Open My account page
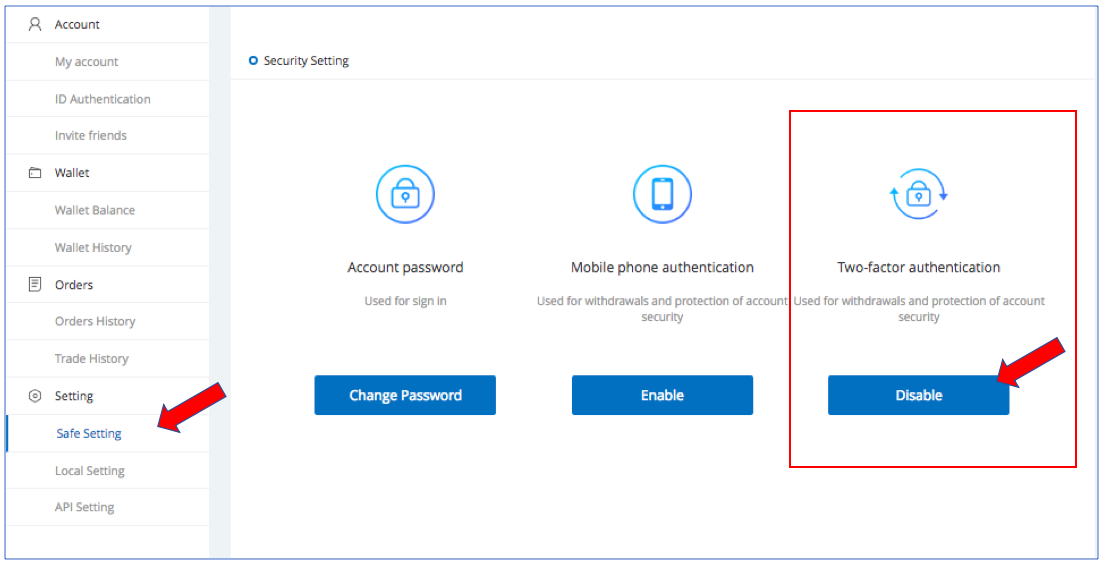Viewport: 1103px width, 565px height. [86, 62]
